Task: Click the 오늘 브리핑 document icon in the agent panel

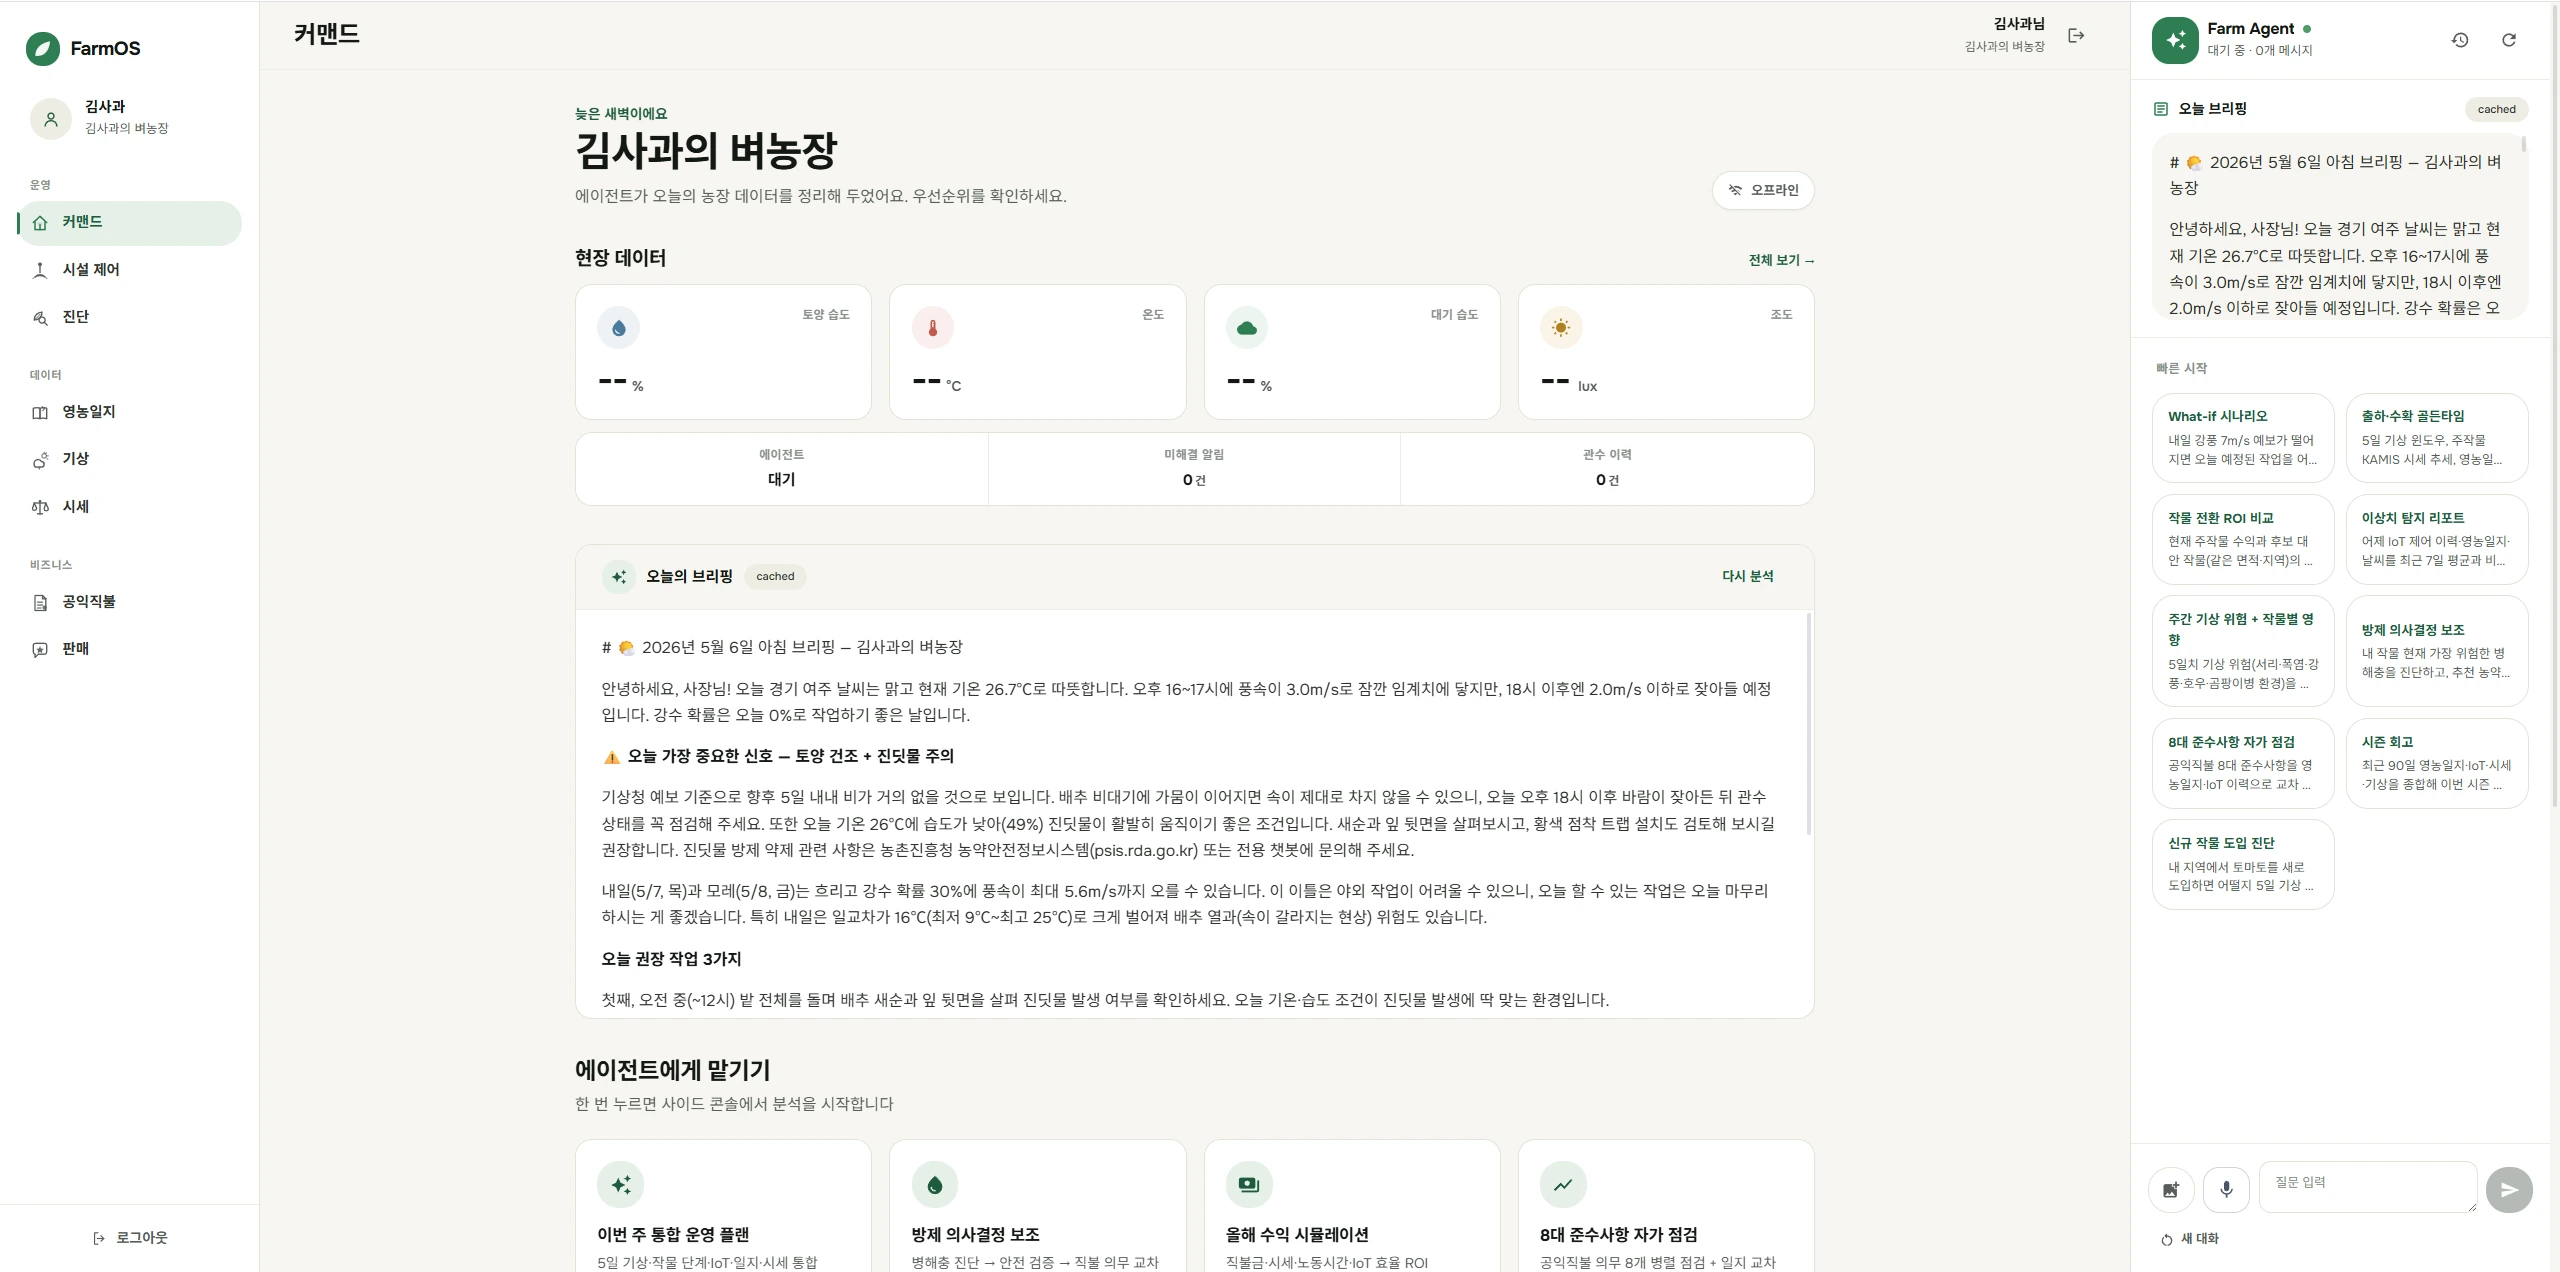Action: tap(2161, 109)
